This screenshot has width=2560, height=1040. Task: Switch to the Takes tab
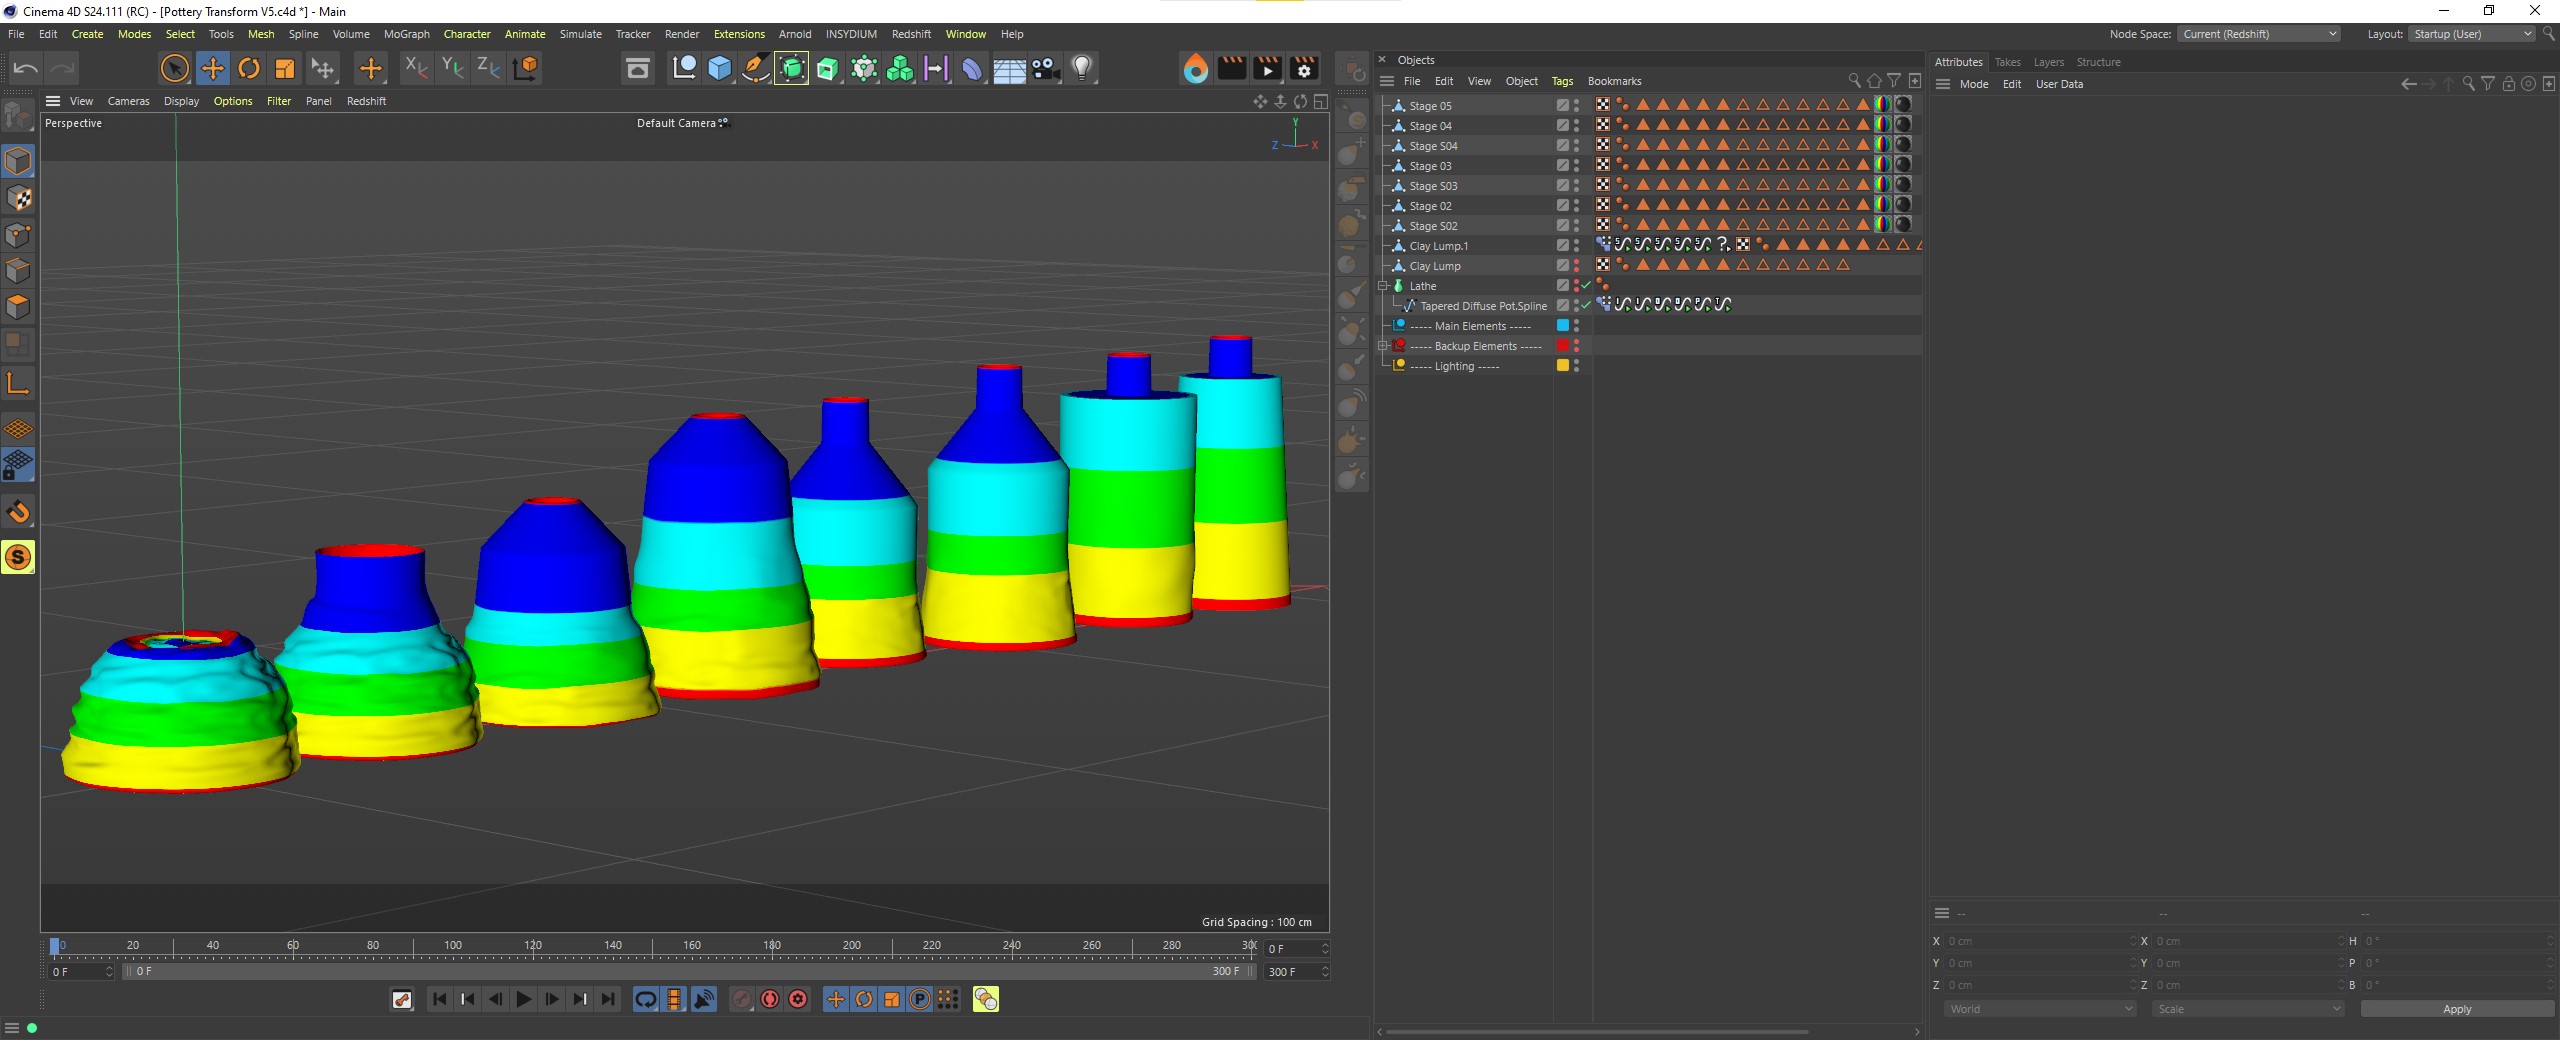click(2007, 62)
